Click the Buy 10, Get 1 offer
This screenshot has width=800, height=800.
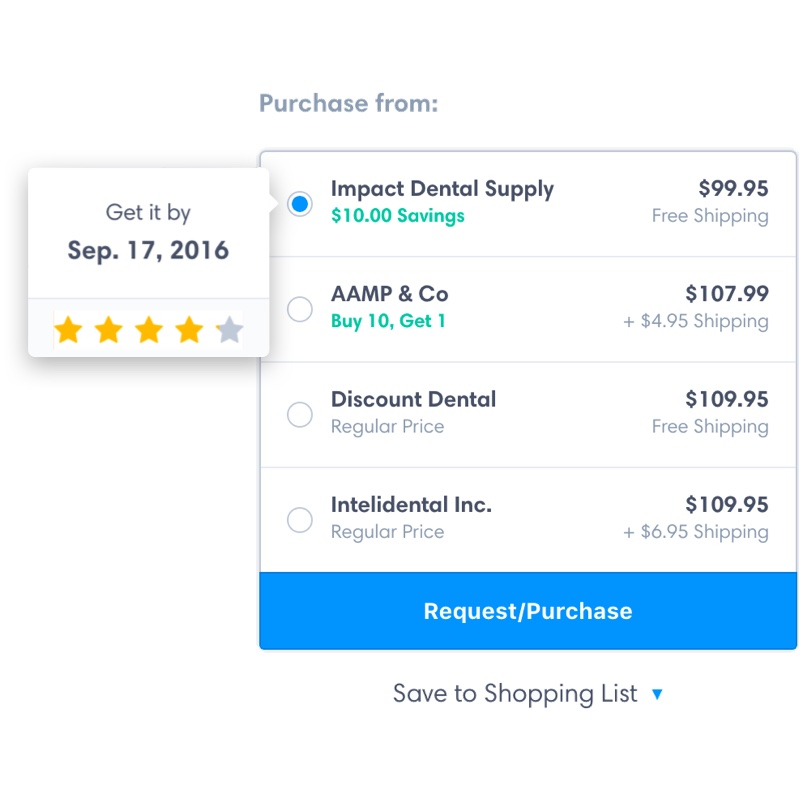coord(388,321)
